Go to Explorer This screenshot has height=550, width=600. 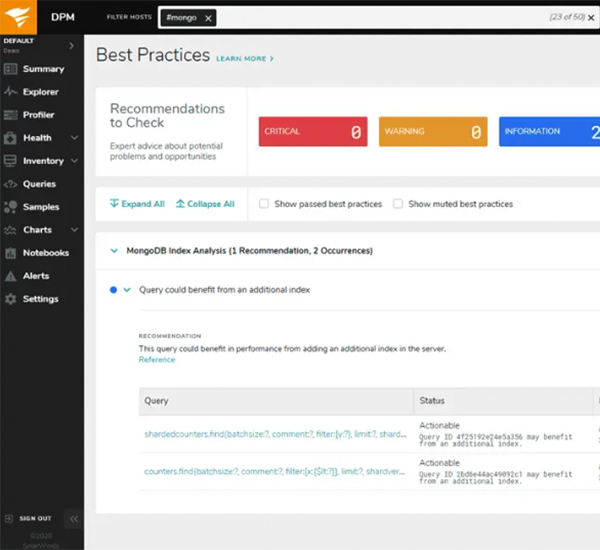click(41, 92)
